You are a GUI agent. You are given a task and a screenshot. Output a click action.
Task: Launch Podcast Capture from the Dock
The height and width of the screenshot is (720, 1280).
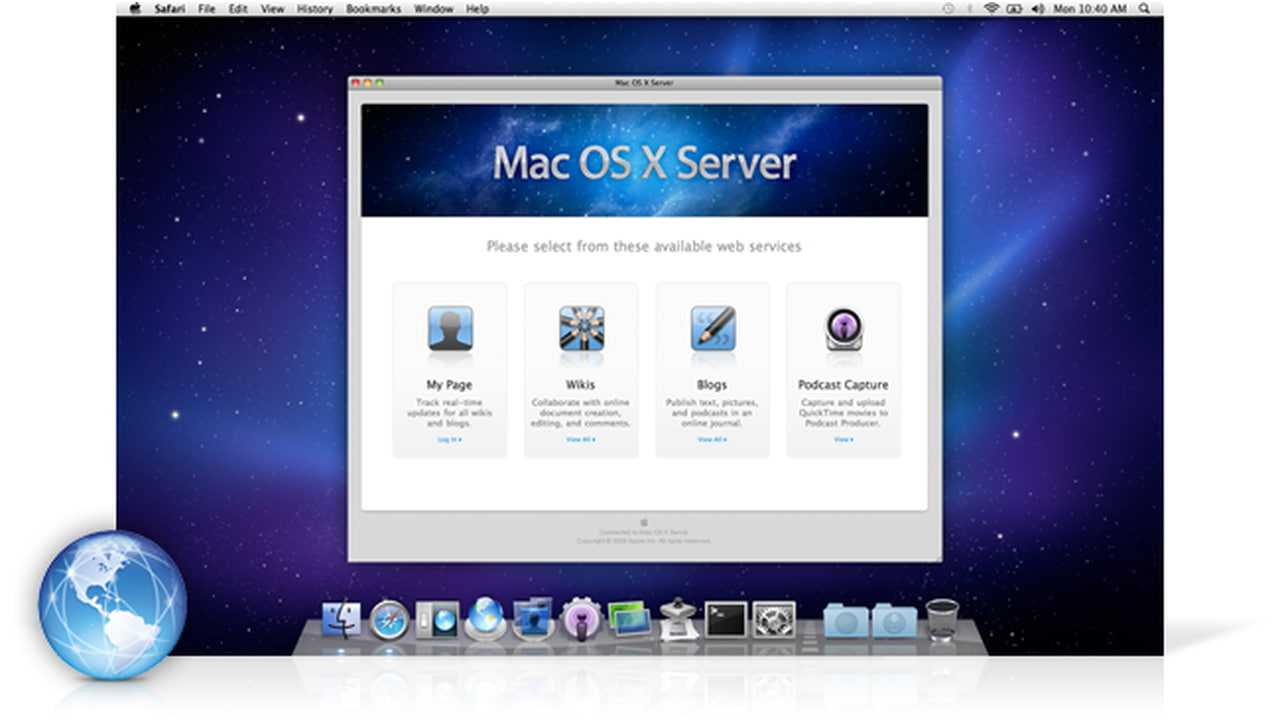click(579, 620)
